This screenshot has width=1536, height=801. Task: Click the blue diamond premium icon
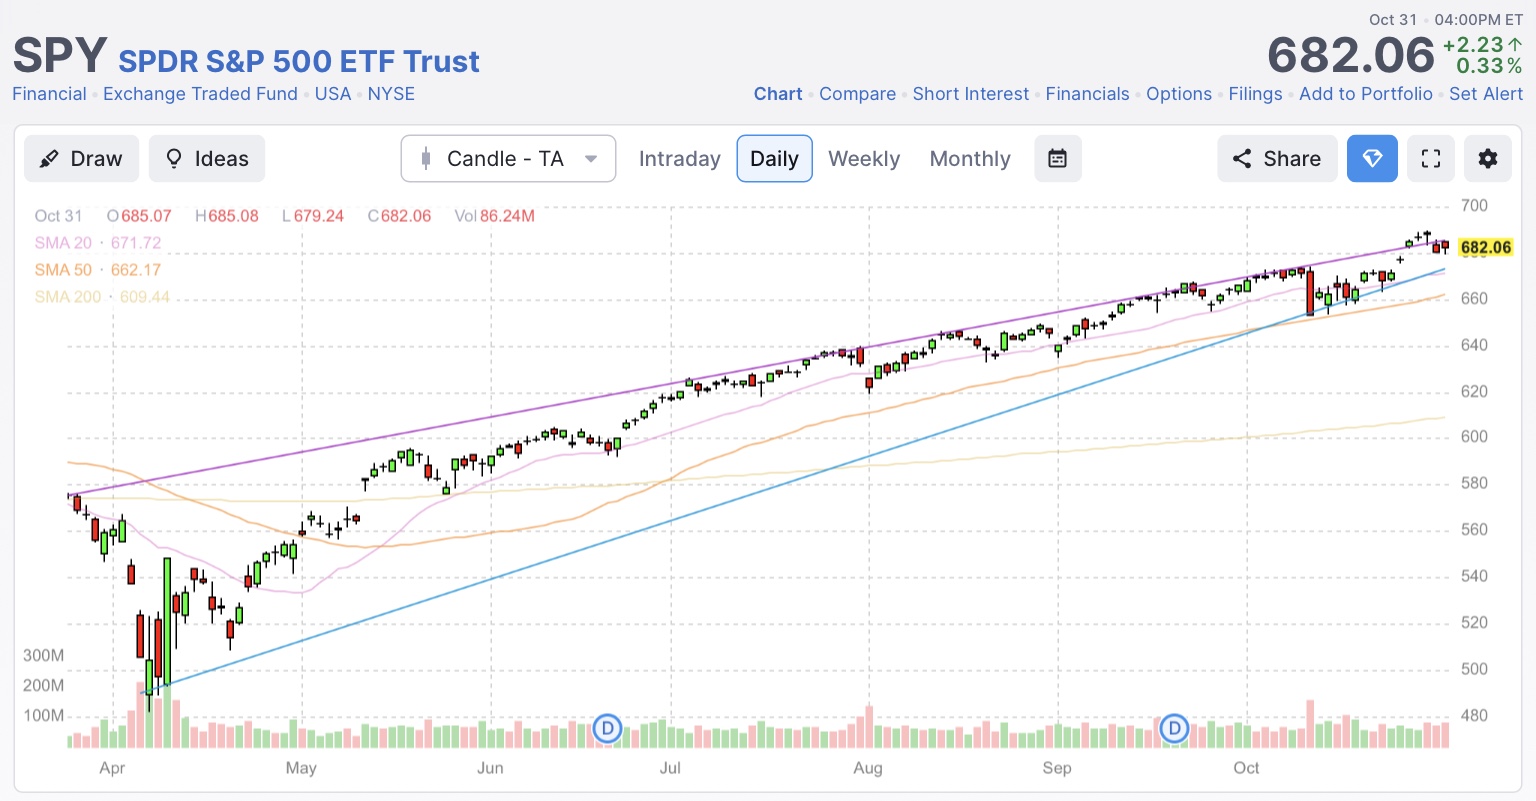pyautogui.click(x=1371, y=159)
